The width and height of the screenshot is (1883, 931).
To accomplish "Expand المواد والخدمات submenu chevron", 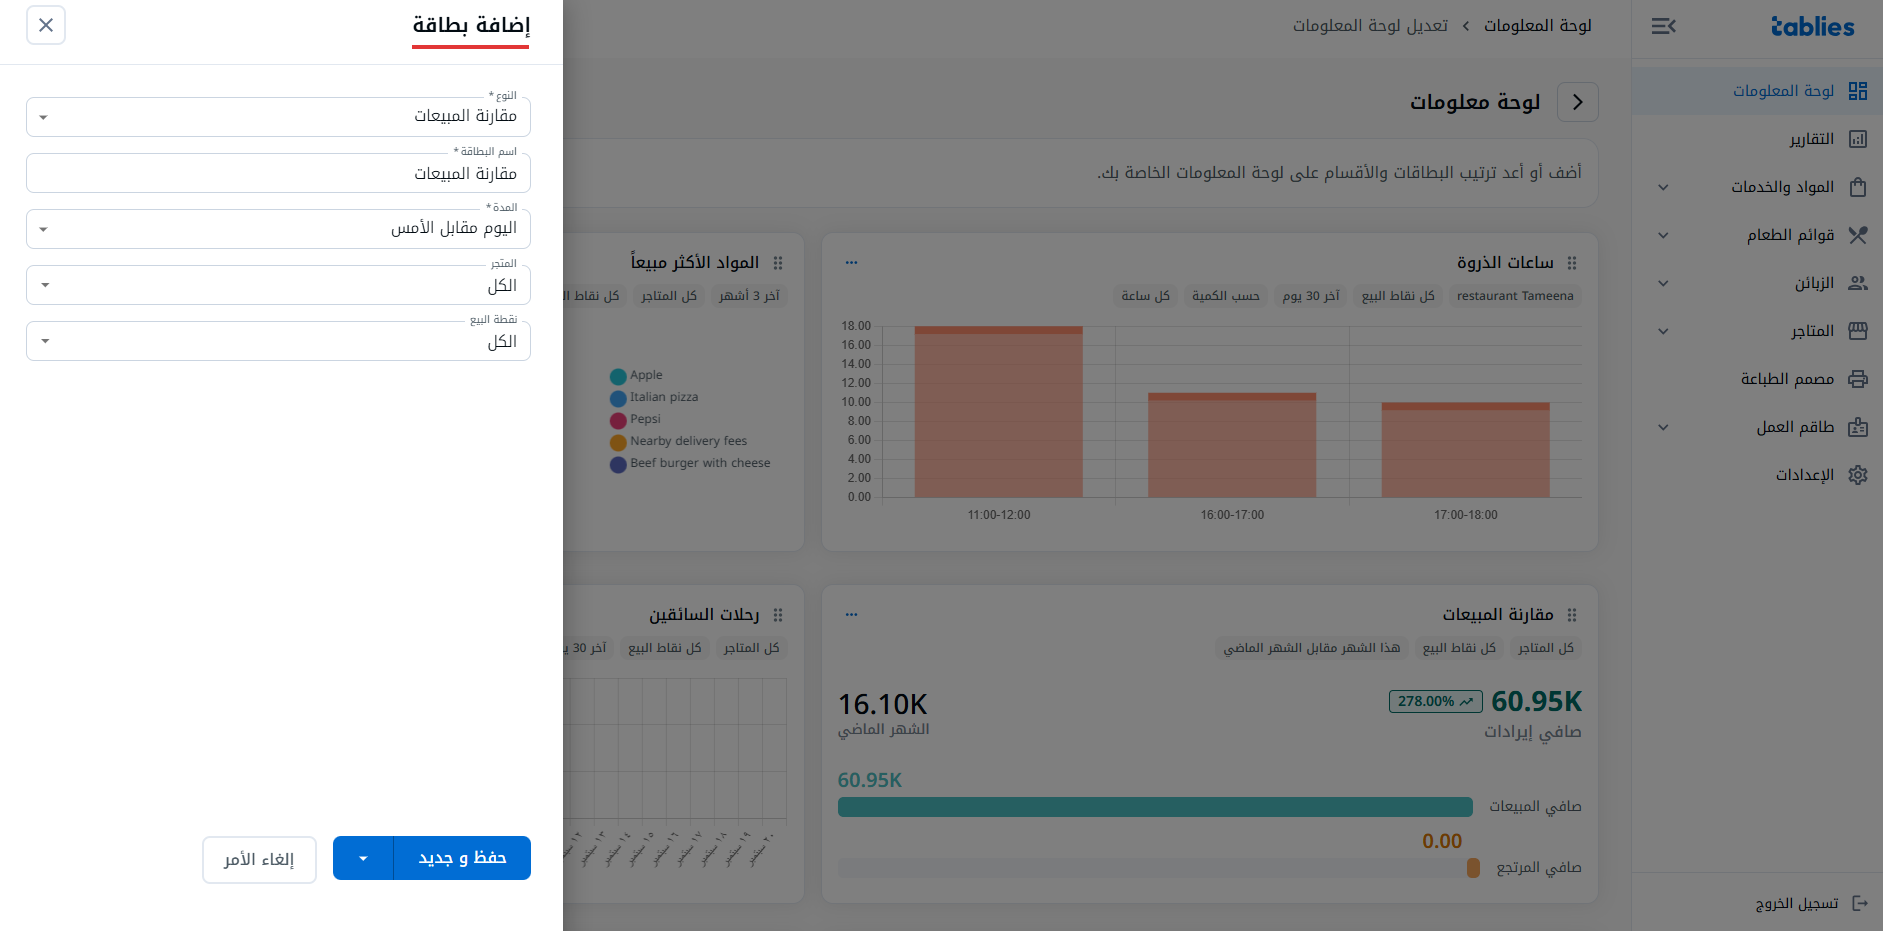I will pos(1663,187).
